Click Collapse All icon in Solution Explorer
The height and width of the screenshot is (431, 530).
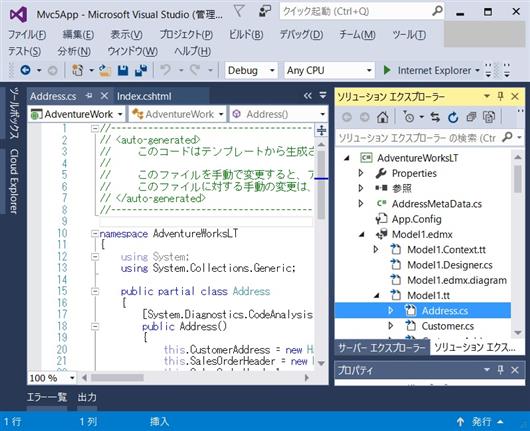coord(471,117)
